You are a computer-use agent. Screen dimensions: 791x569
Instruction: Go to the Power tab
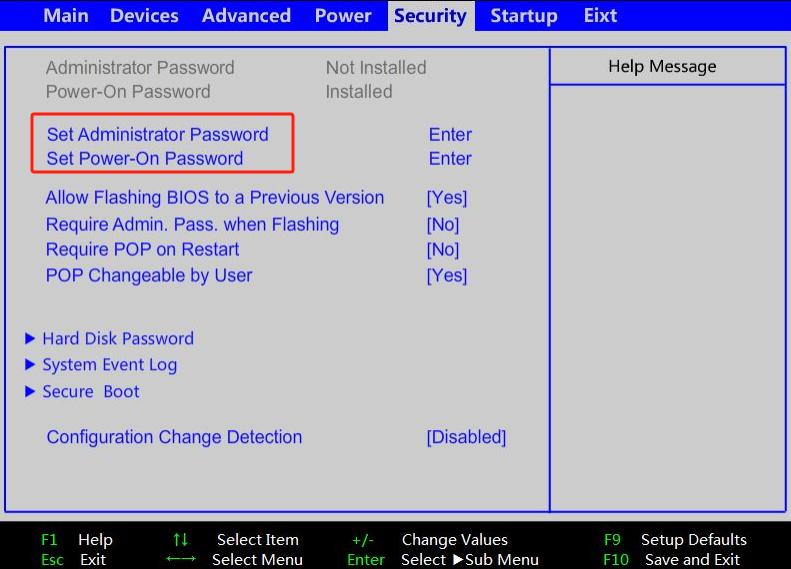(343, 16)
